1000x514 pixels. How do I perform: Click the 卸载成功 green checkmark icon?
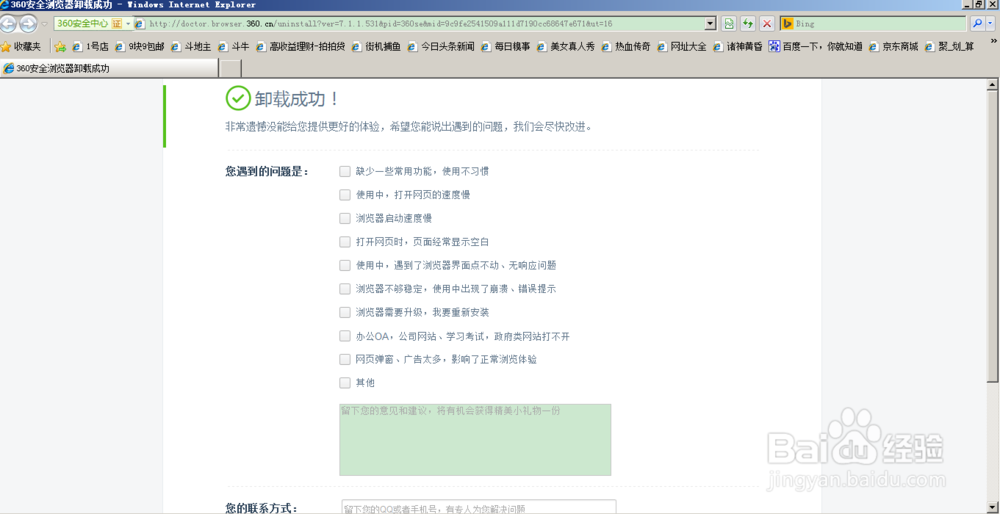point(238,98)
